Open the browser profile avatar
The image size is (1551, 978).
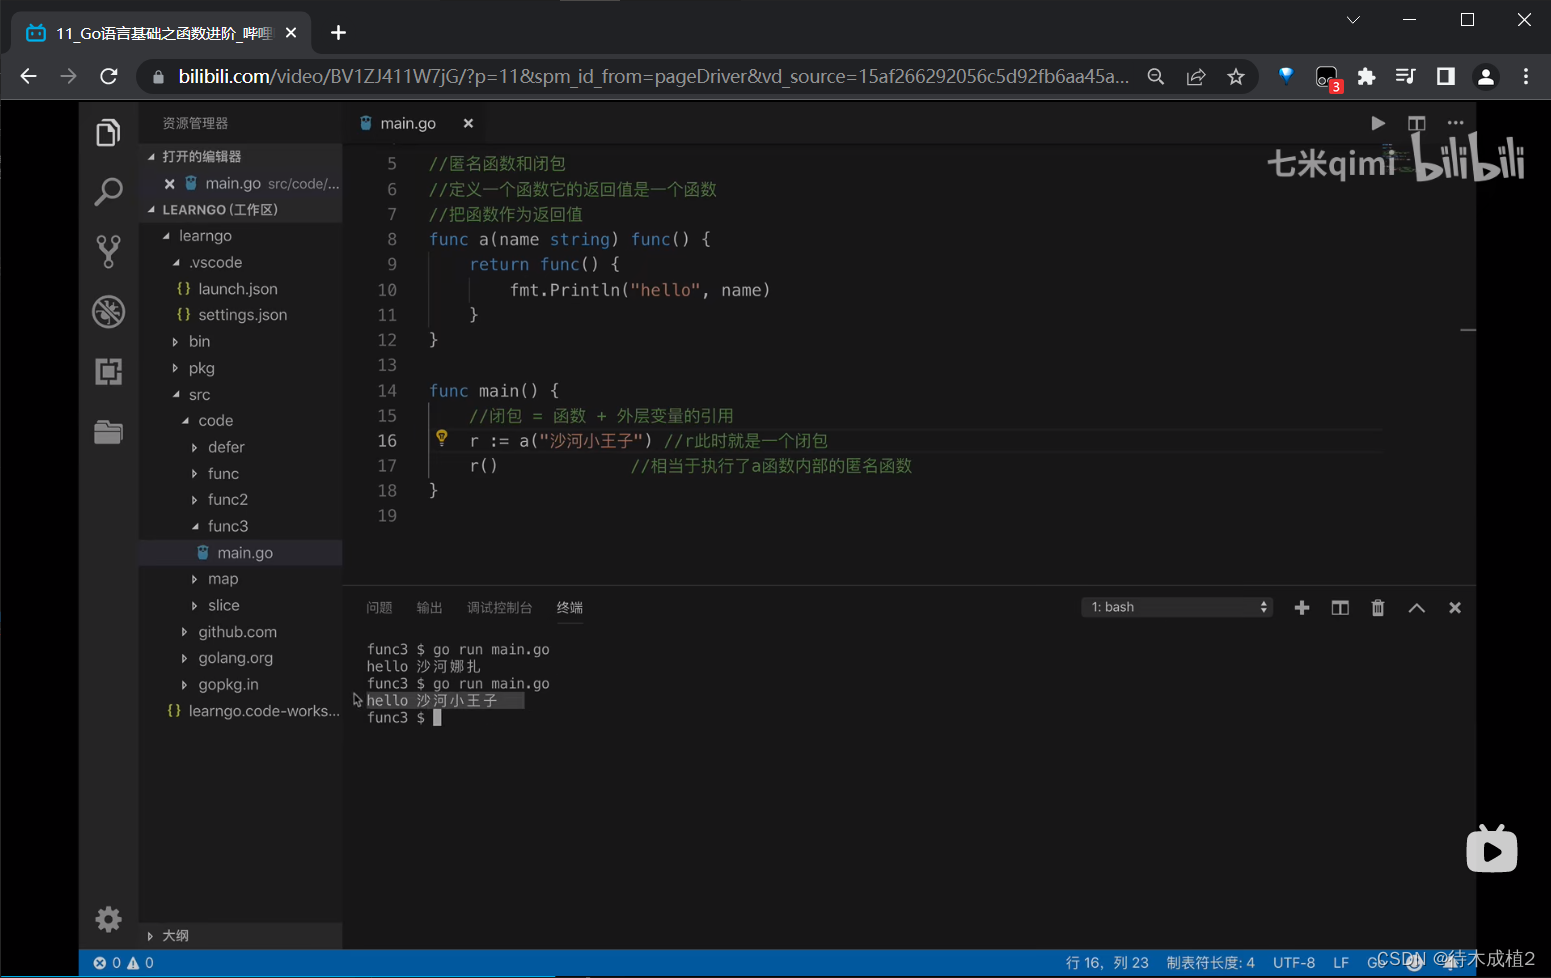click(1486, 76)
